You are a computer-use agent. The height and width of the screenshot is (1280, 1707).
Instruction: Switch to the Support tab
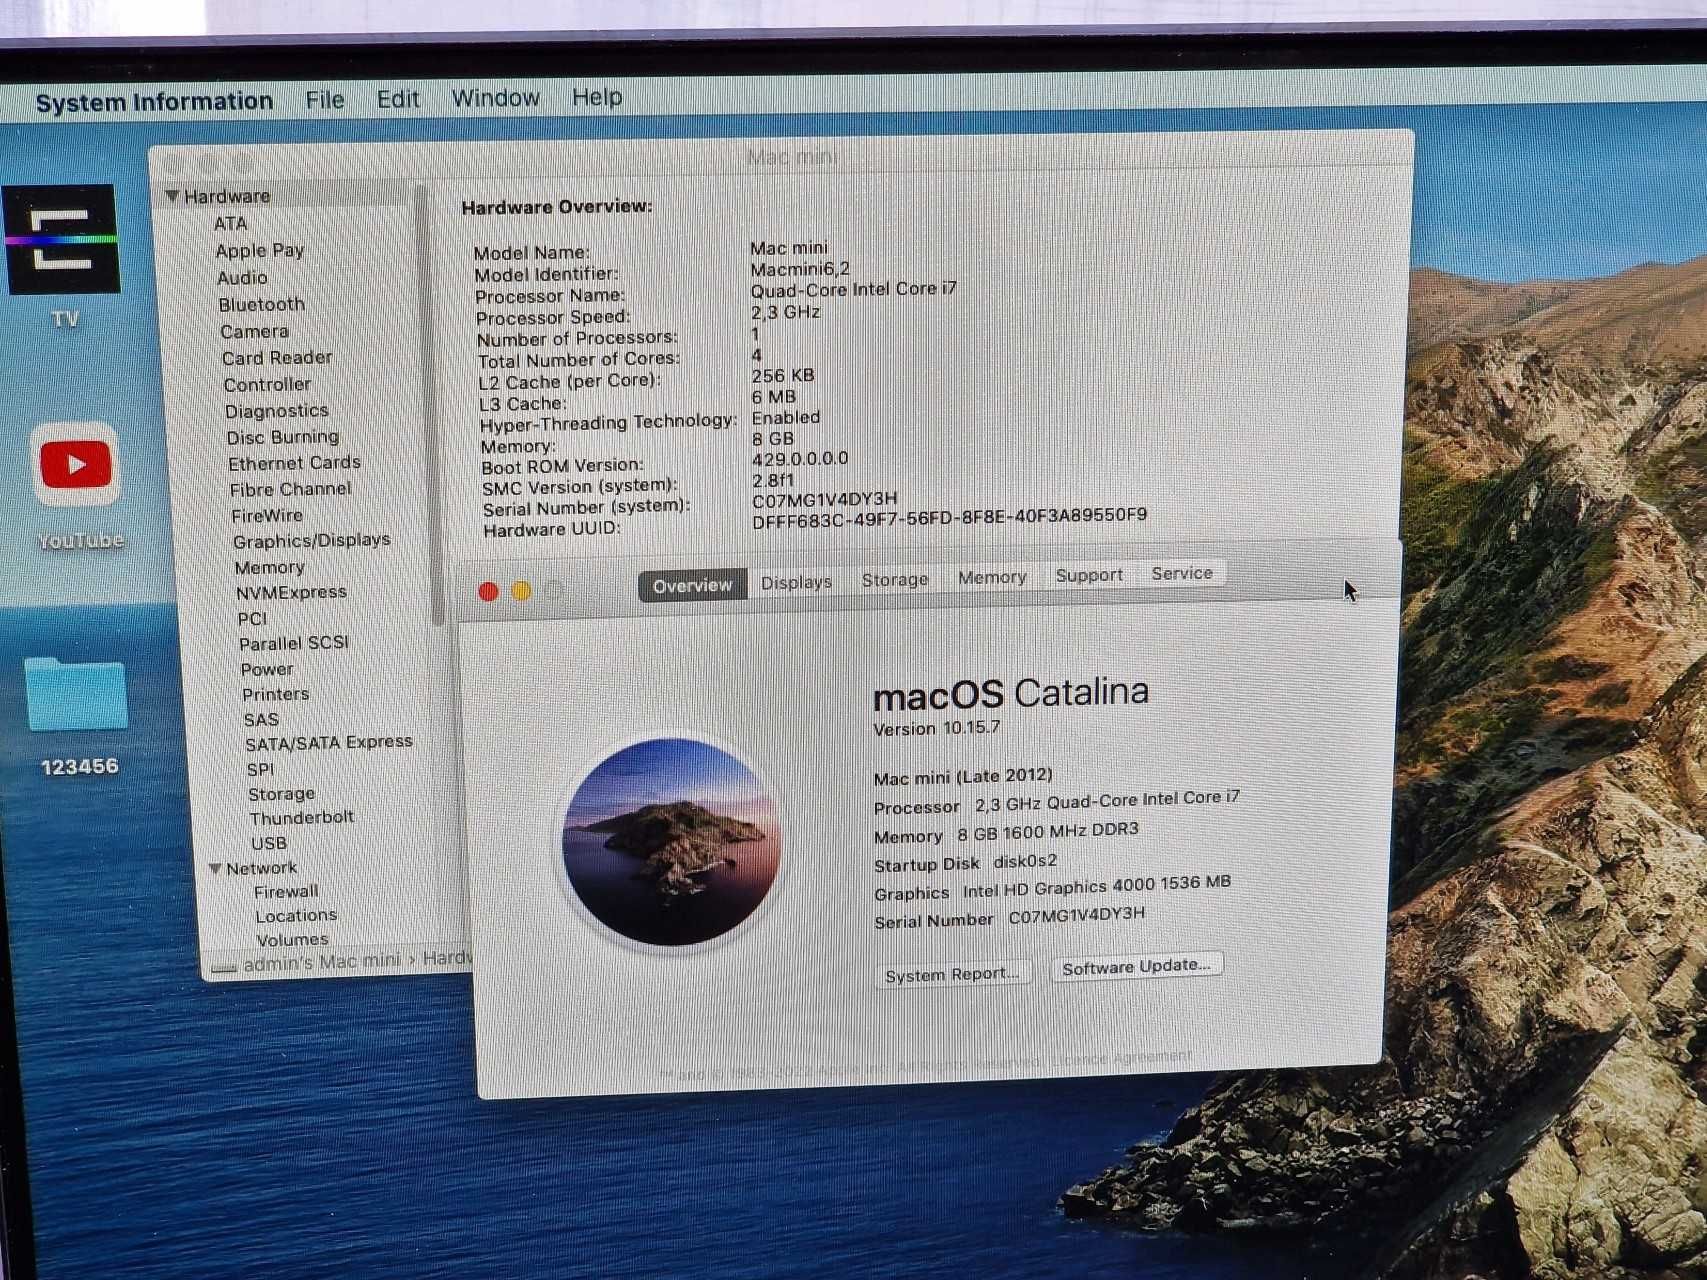point(1089,575)
